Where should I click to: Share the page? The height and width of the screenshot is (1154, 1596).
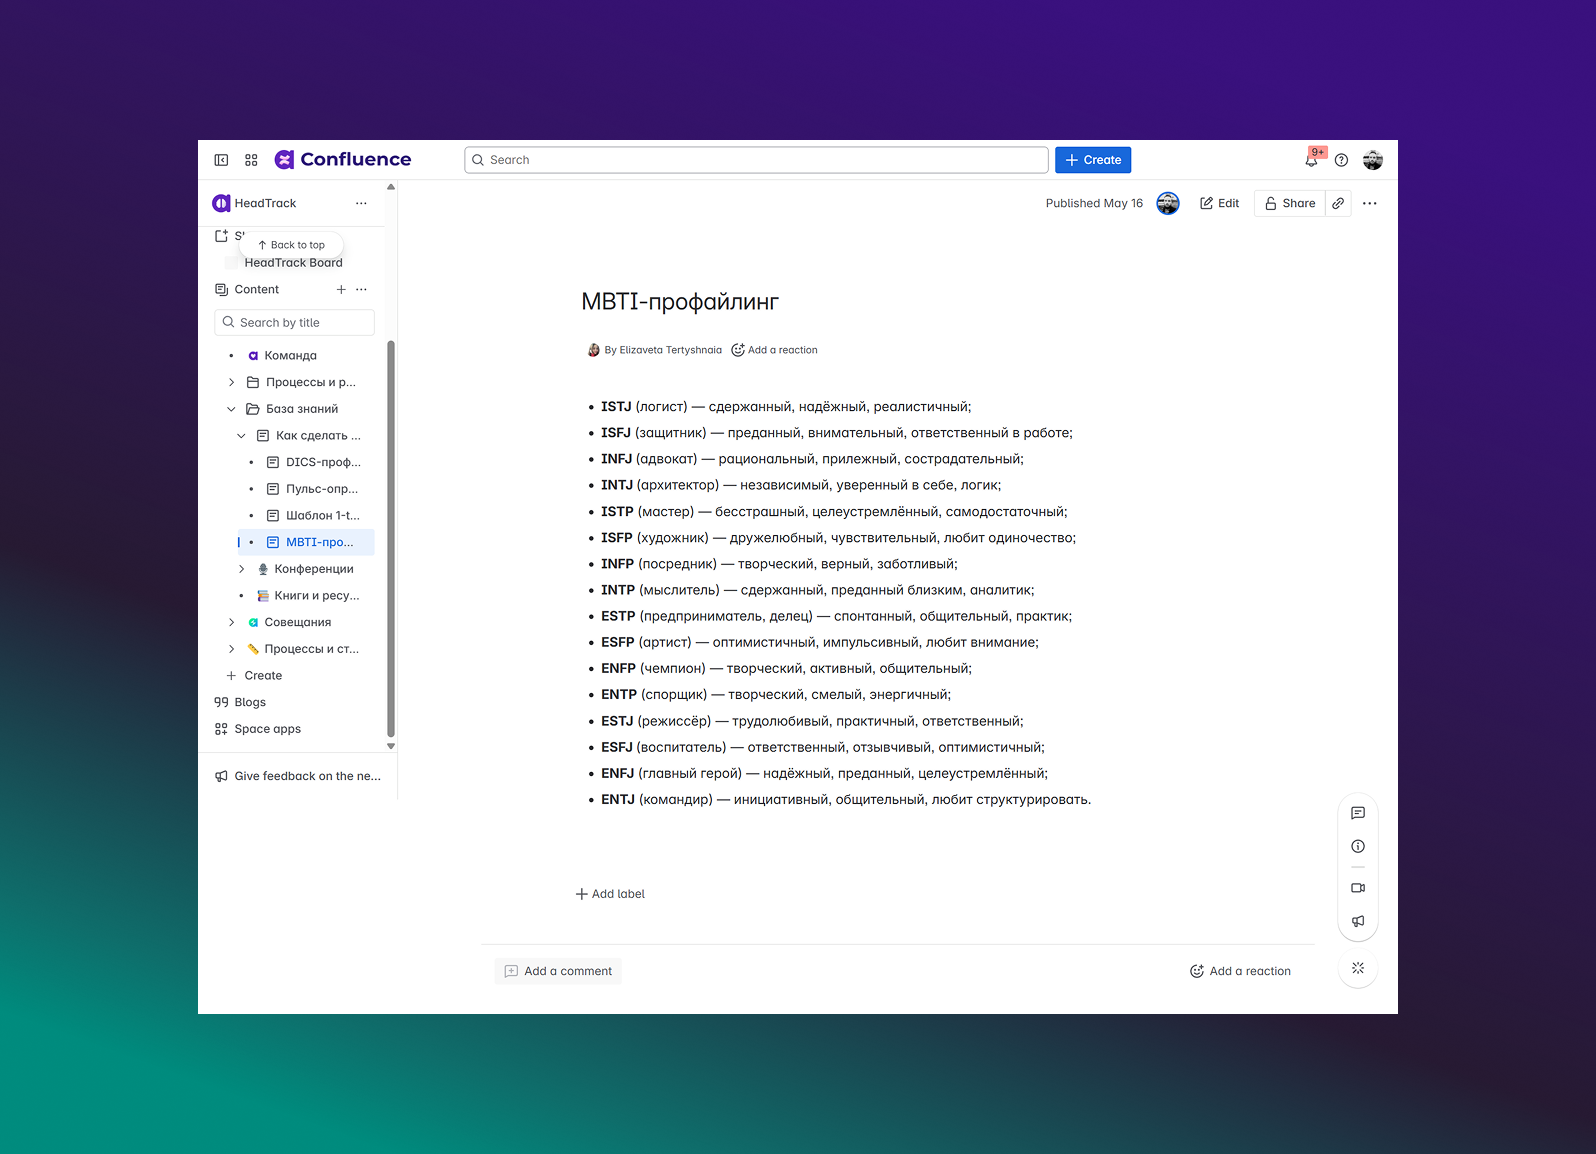[x=1290, y=203]
